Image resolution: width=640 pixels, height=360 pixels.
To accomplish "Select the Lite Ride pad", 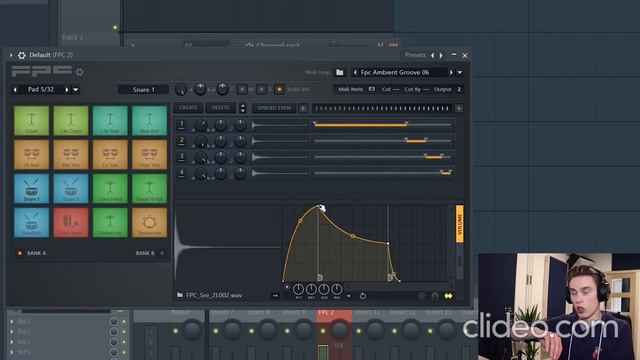I will point(110,120).
